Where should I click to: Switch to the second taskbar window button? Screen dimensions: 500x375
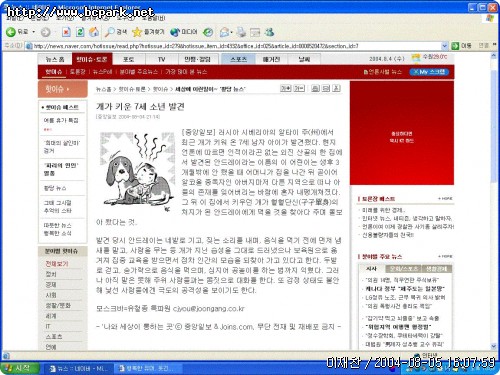[148, 369]
